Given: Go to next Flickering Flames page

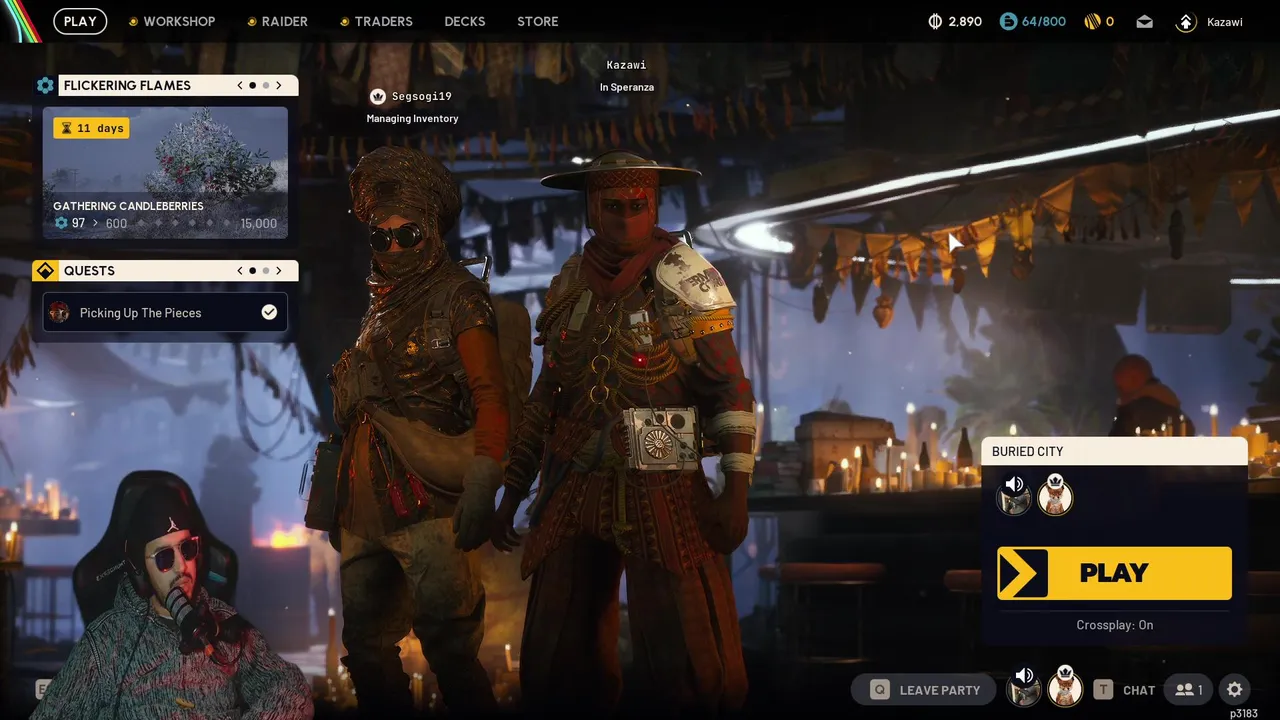Looking at the screenshot, I should coord(278,85).
